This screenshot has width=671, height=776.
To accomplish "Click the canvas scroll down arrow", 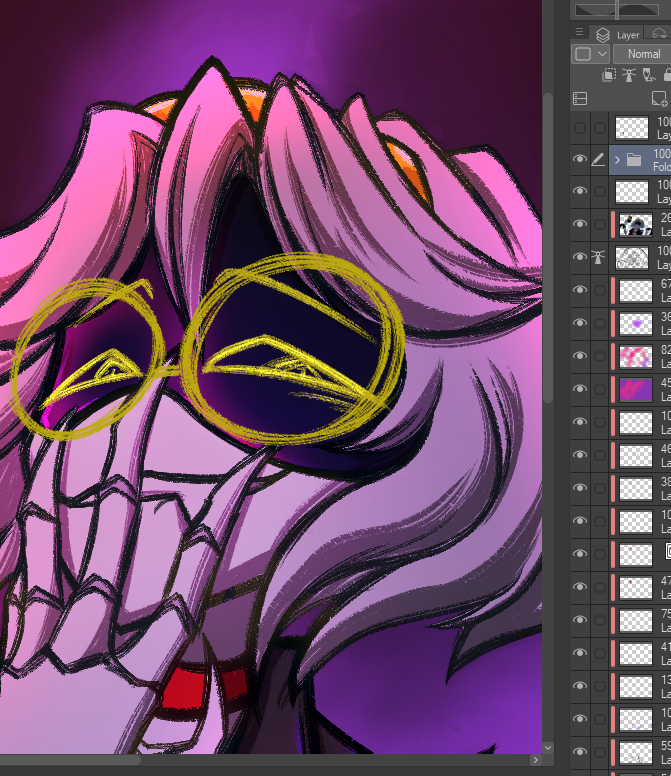I will coord(548,747).
